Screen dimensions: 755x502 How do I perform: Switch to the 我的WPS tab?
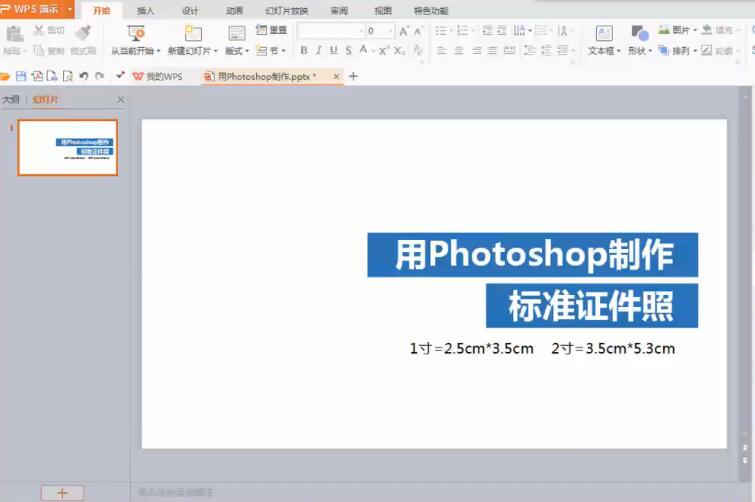click(158, 76)
